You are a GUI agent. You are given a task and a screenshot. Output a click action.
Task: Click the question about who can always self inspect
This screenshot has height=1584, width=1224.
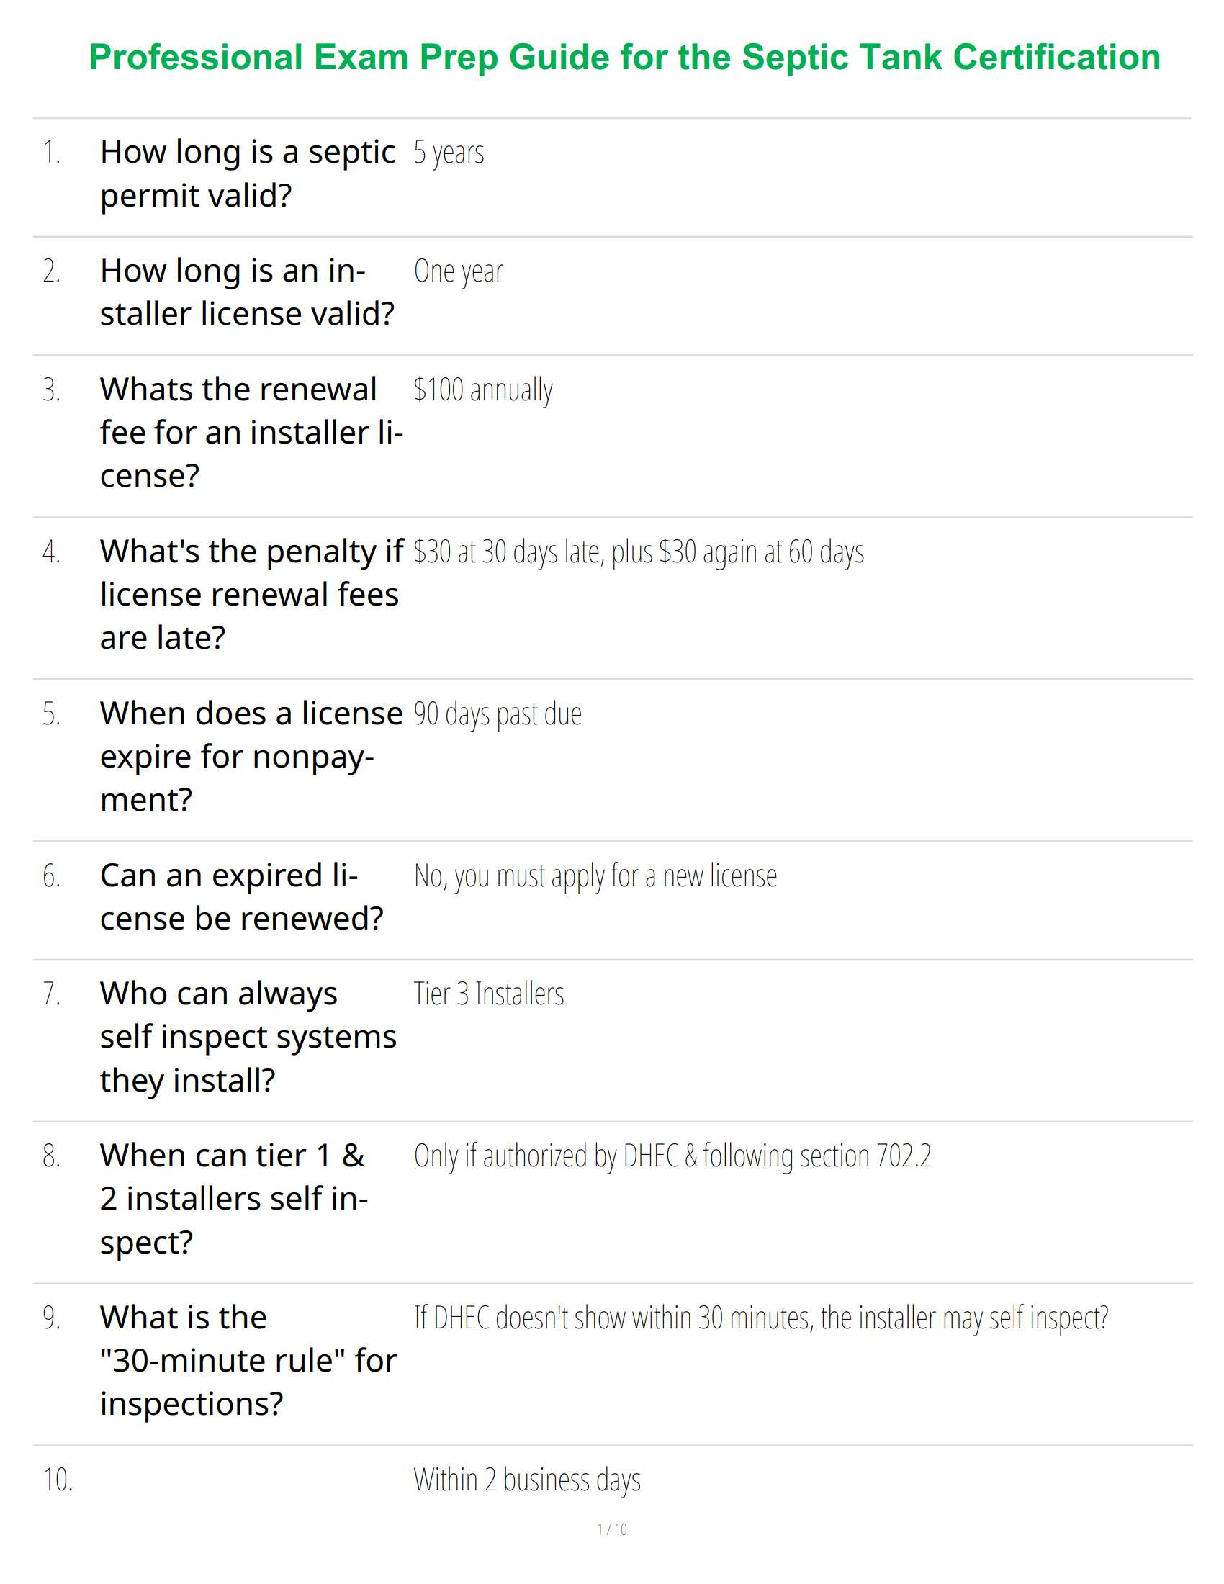[x=247, y=1037]
